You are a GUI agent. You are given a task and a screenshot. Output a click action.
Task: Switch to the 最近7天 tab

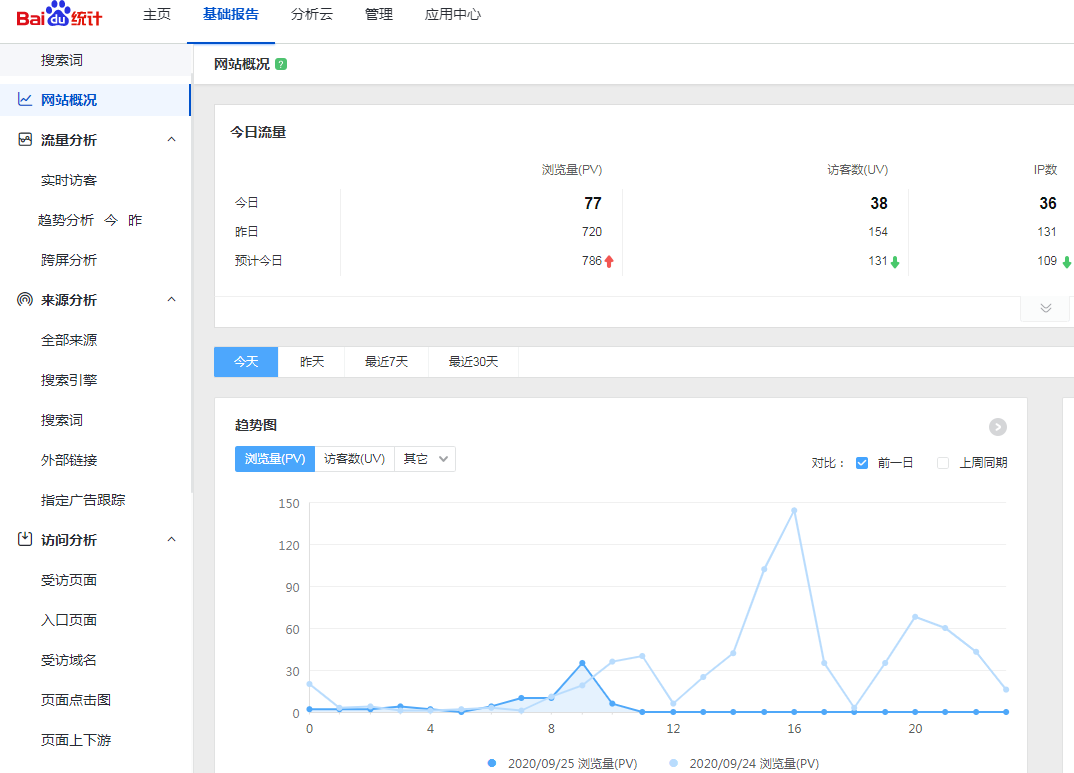tap(386, 362)
